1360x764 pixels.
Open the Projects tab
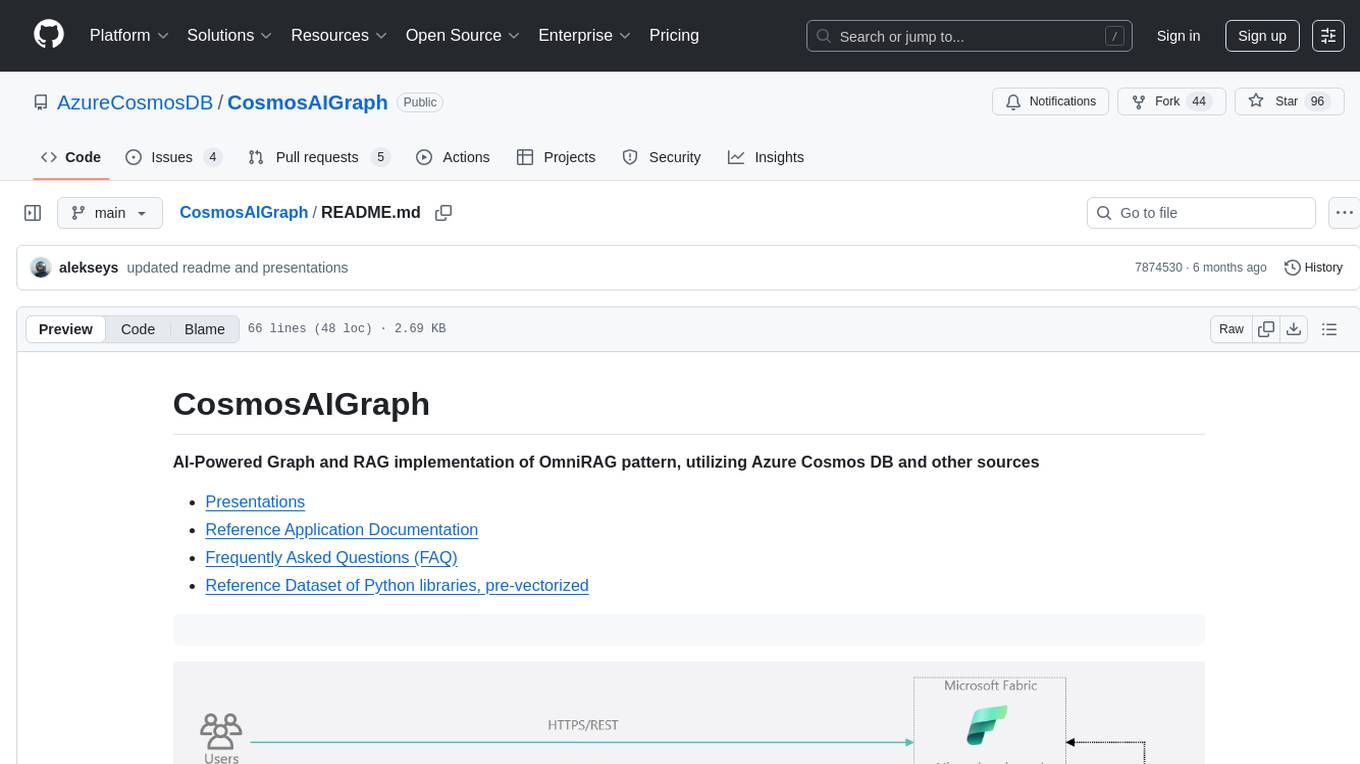(x=556, y=157)
